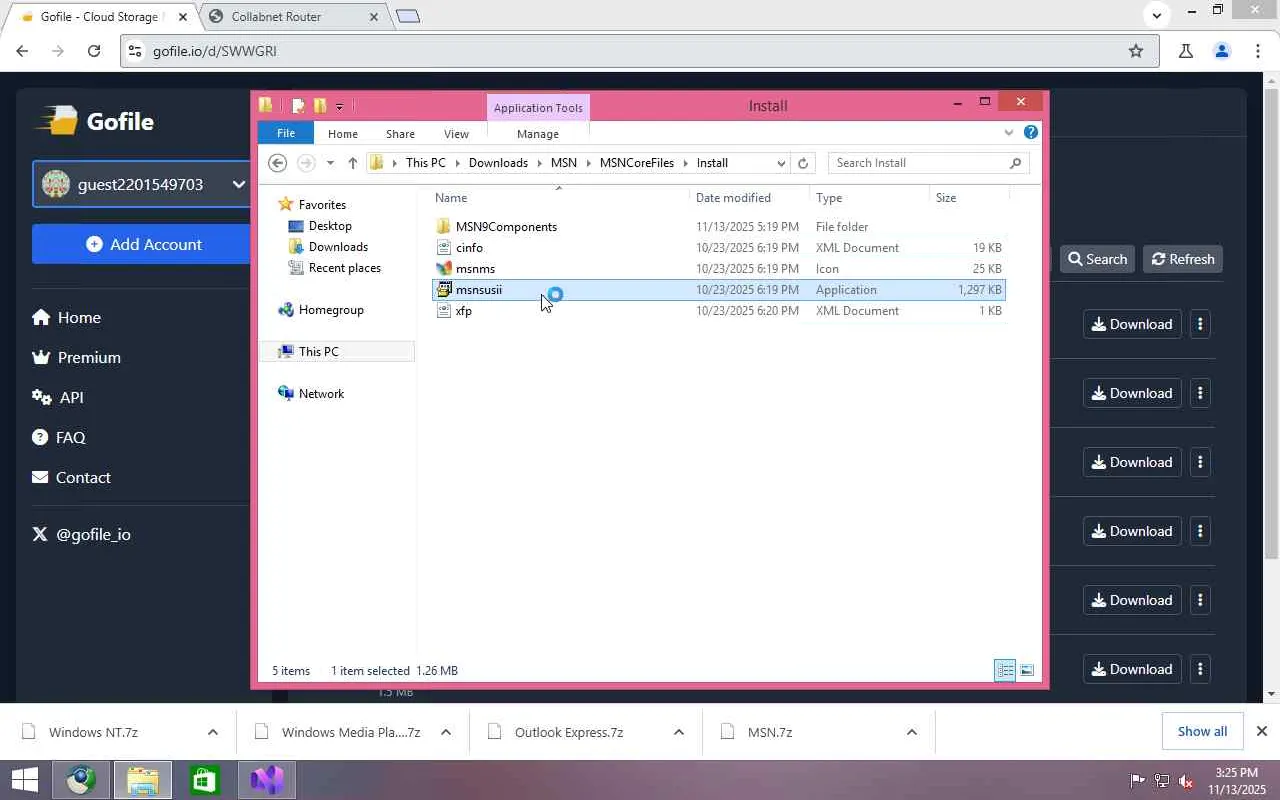Select the msnsusii application file
This screenshot has width=1280, height=800.
coord(718,290)
